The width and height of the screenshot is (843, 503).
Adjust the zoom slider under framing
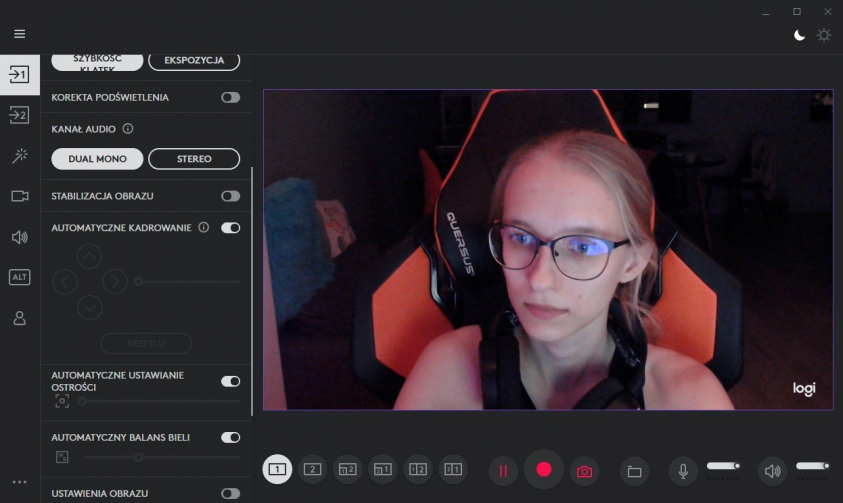188,282
